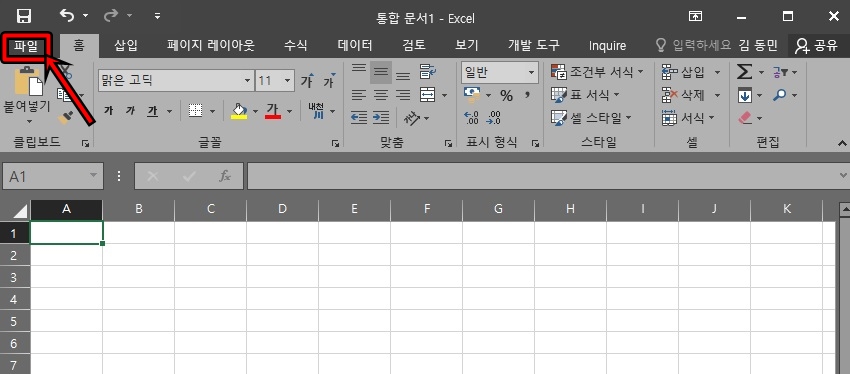The width and height of the screenshot is (850, 374).
Task: Align text to bottom of cell
Action: [403, 75]
